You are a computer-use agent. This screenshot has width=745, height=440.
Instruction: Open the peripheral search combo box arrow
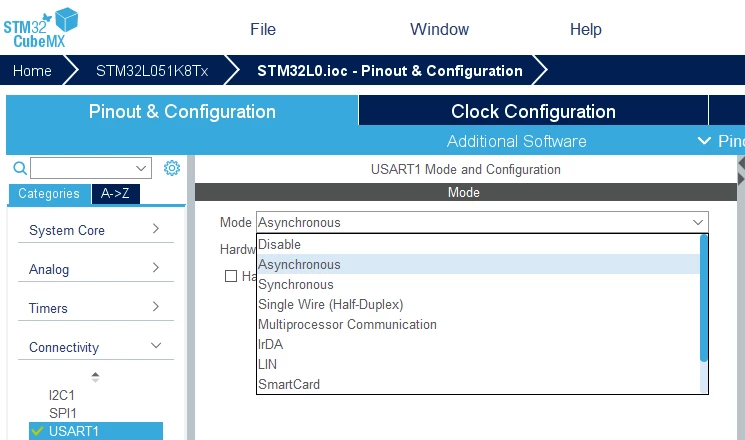tap(141, 168)
